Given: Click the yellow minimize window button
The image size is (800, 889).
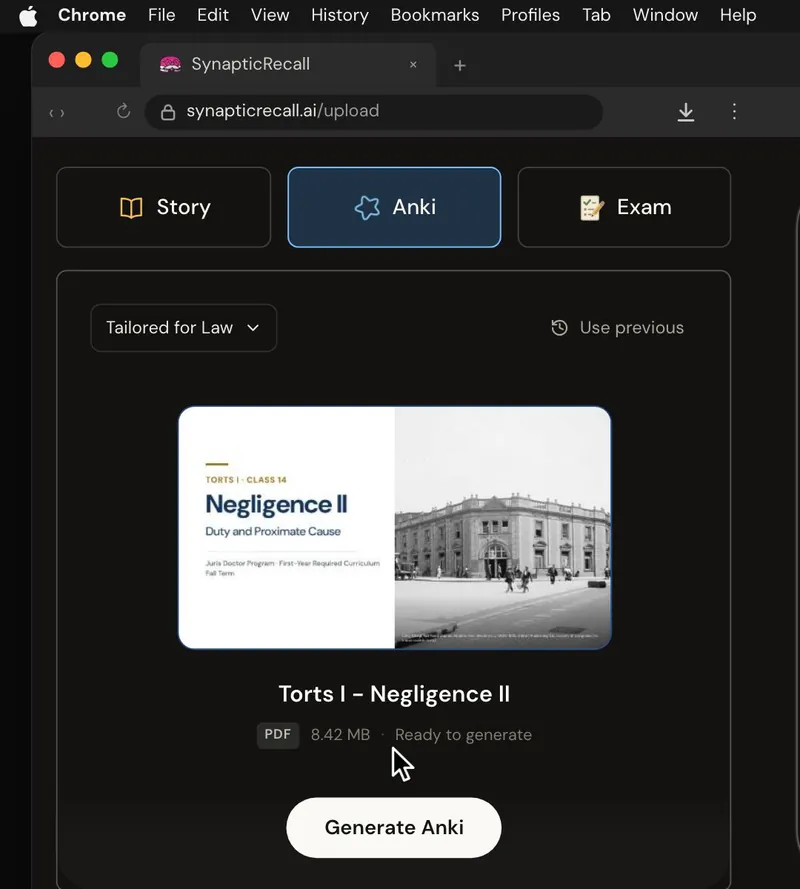Looking at the screenshot, I should (x=83, y=60).
